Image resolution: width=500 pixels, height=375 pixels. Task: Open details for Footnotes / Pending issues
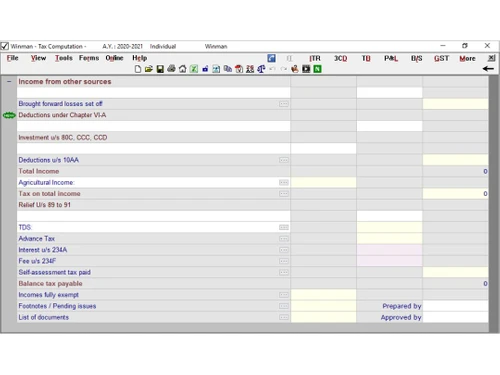(284, 306)
